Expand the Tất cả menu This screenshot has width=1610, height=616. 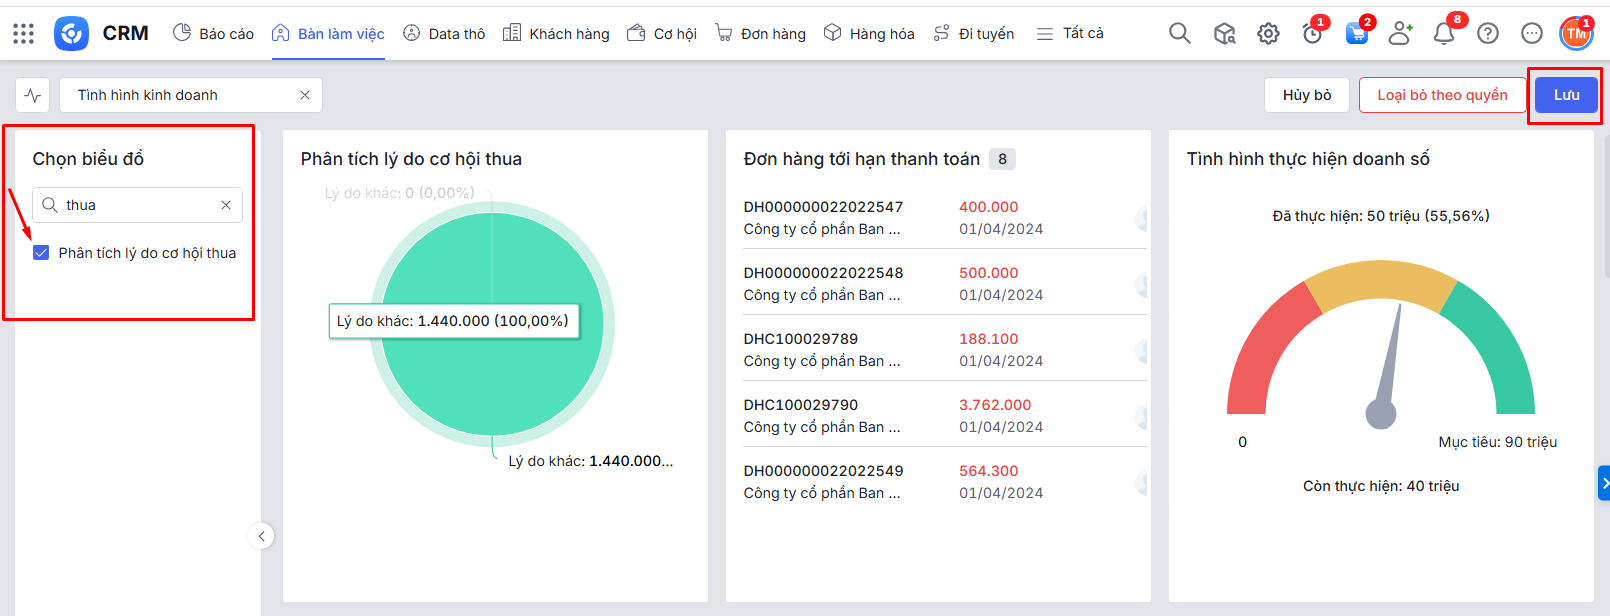[x=1070, y=34]
